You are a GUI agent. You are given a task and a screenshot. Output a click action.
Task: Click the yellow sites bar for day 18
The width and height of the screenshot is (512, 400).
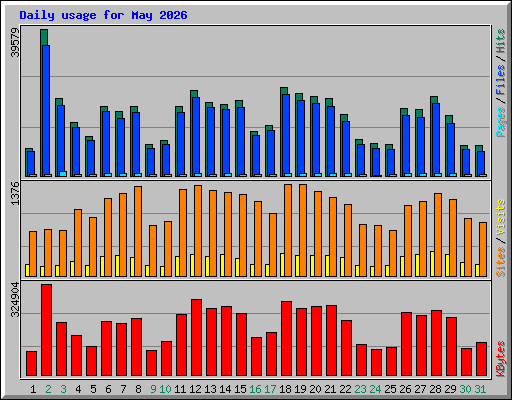coord(282,265)
